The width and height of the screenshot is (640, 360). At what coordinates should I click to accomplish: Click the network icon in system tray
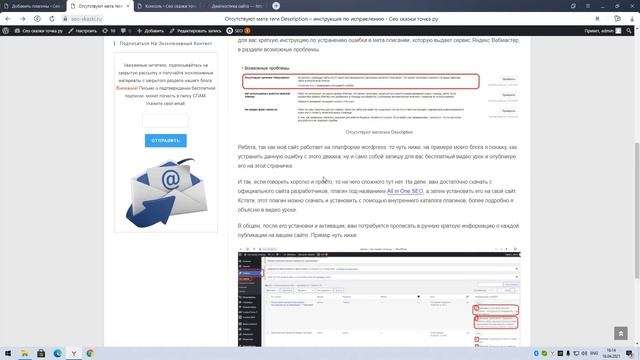tap(576, 353)
